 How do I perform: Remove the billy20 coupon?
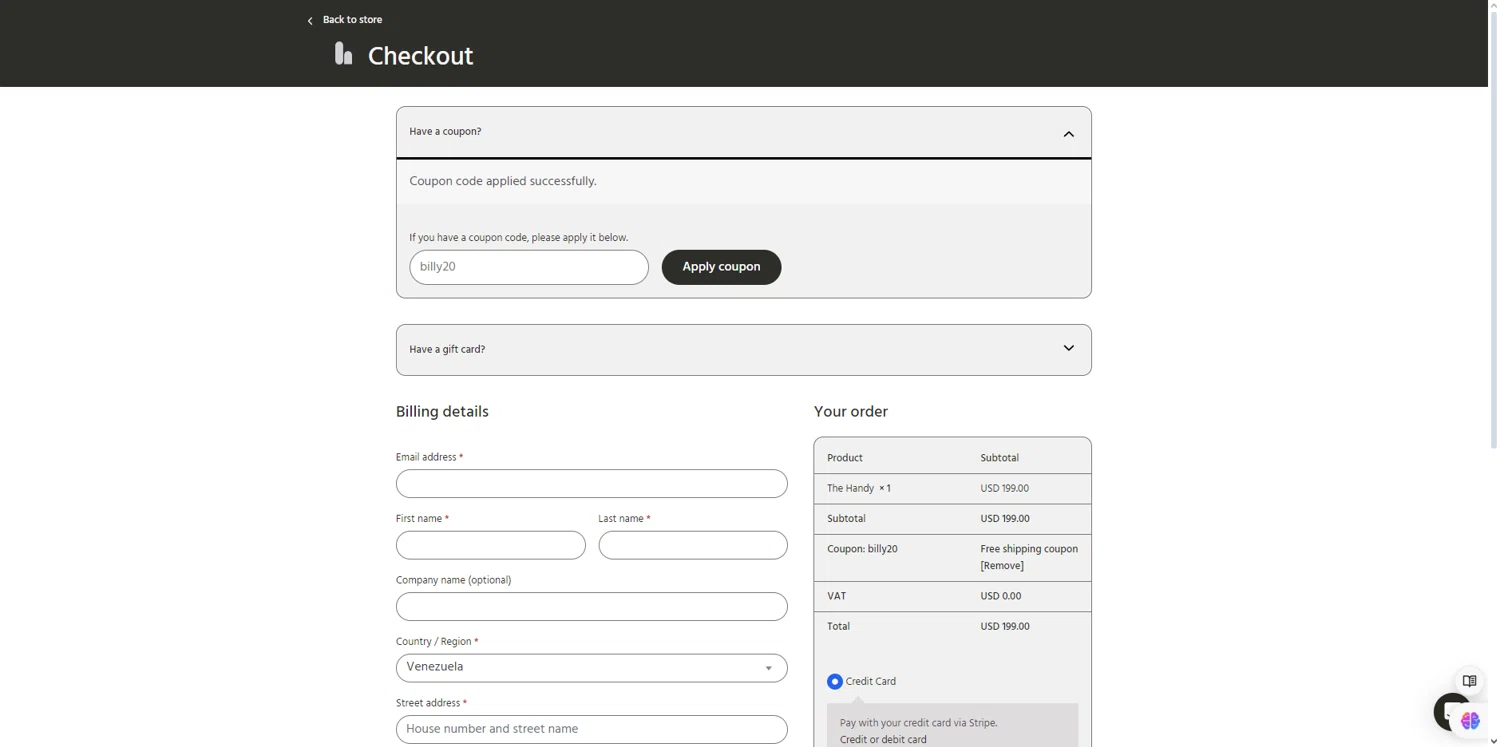1002,566
